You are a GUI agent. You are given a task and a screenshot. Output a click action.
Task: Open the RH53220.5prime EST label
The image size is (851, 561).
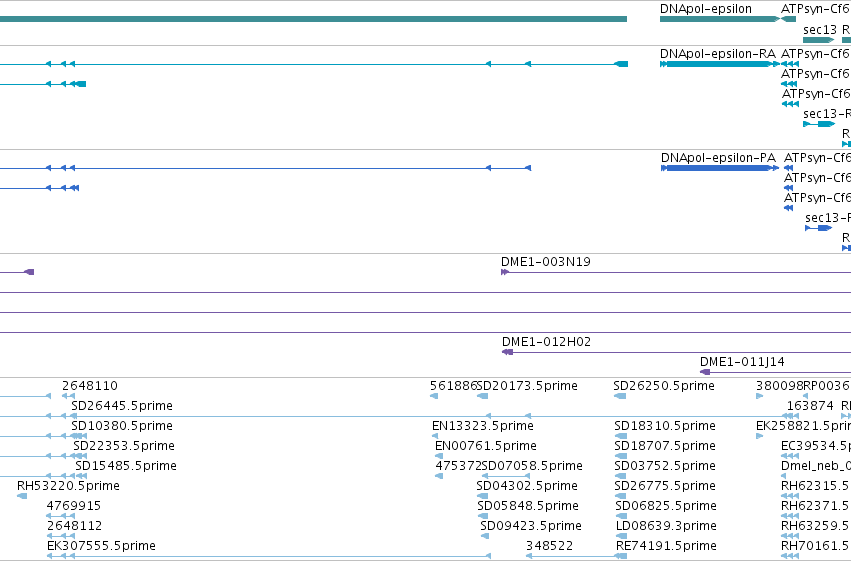coord(68,486)
